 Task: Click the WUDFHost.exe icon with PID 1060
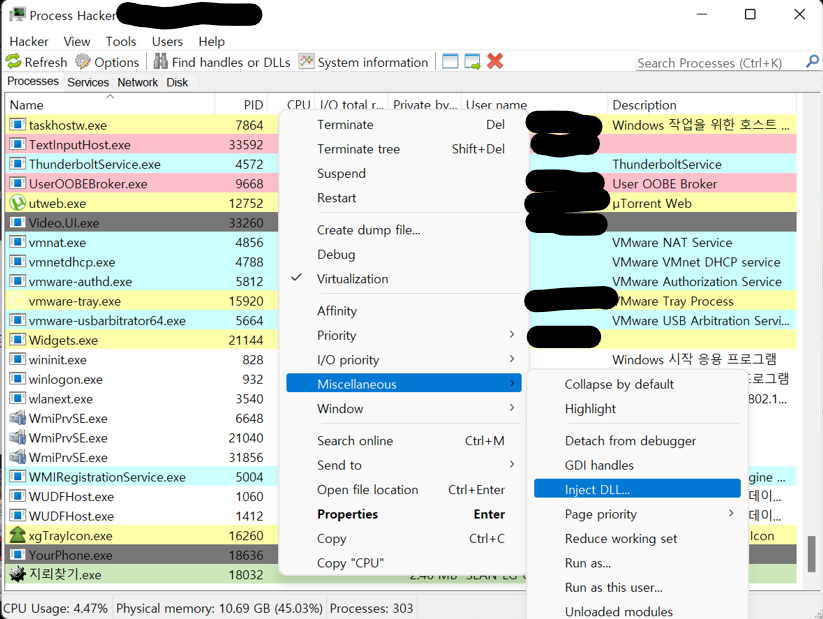tap(17, 496)
